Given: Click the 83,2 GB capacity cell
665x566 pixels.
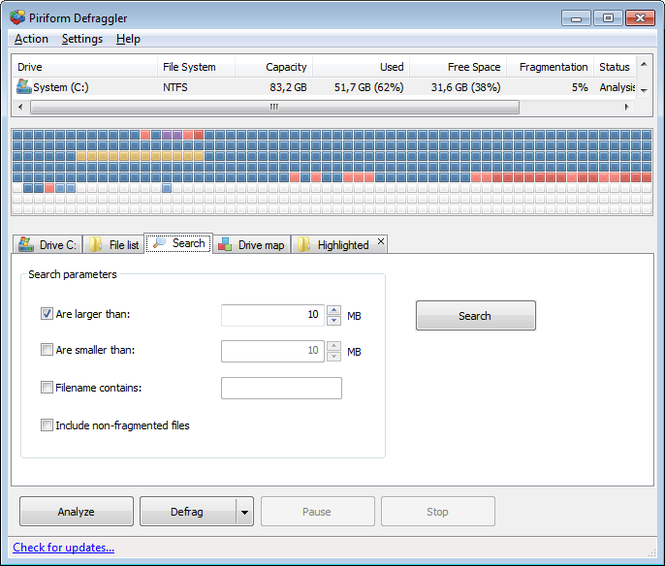Looking at the screenshot, I should (x=288, y=87).
